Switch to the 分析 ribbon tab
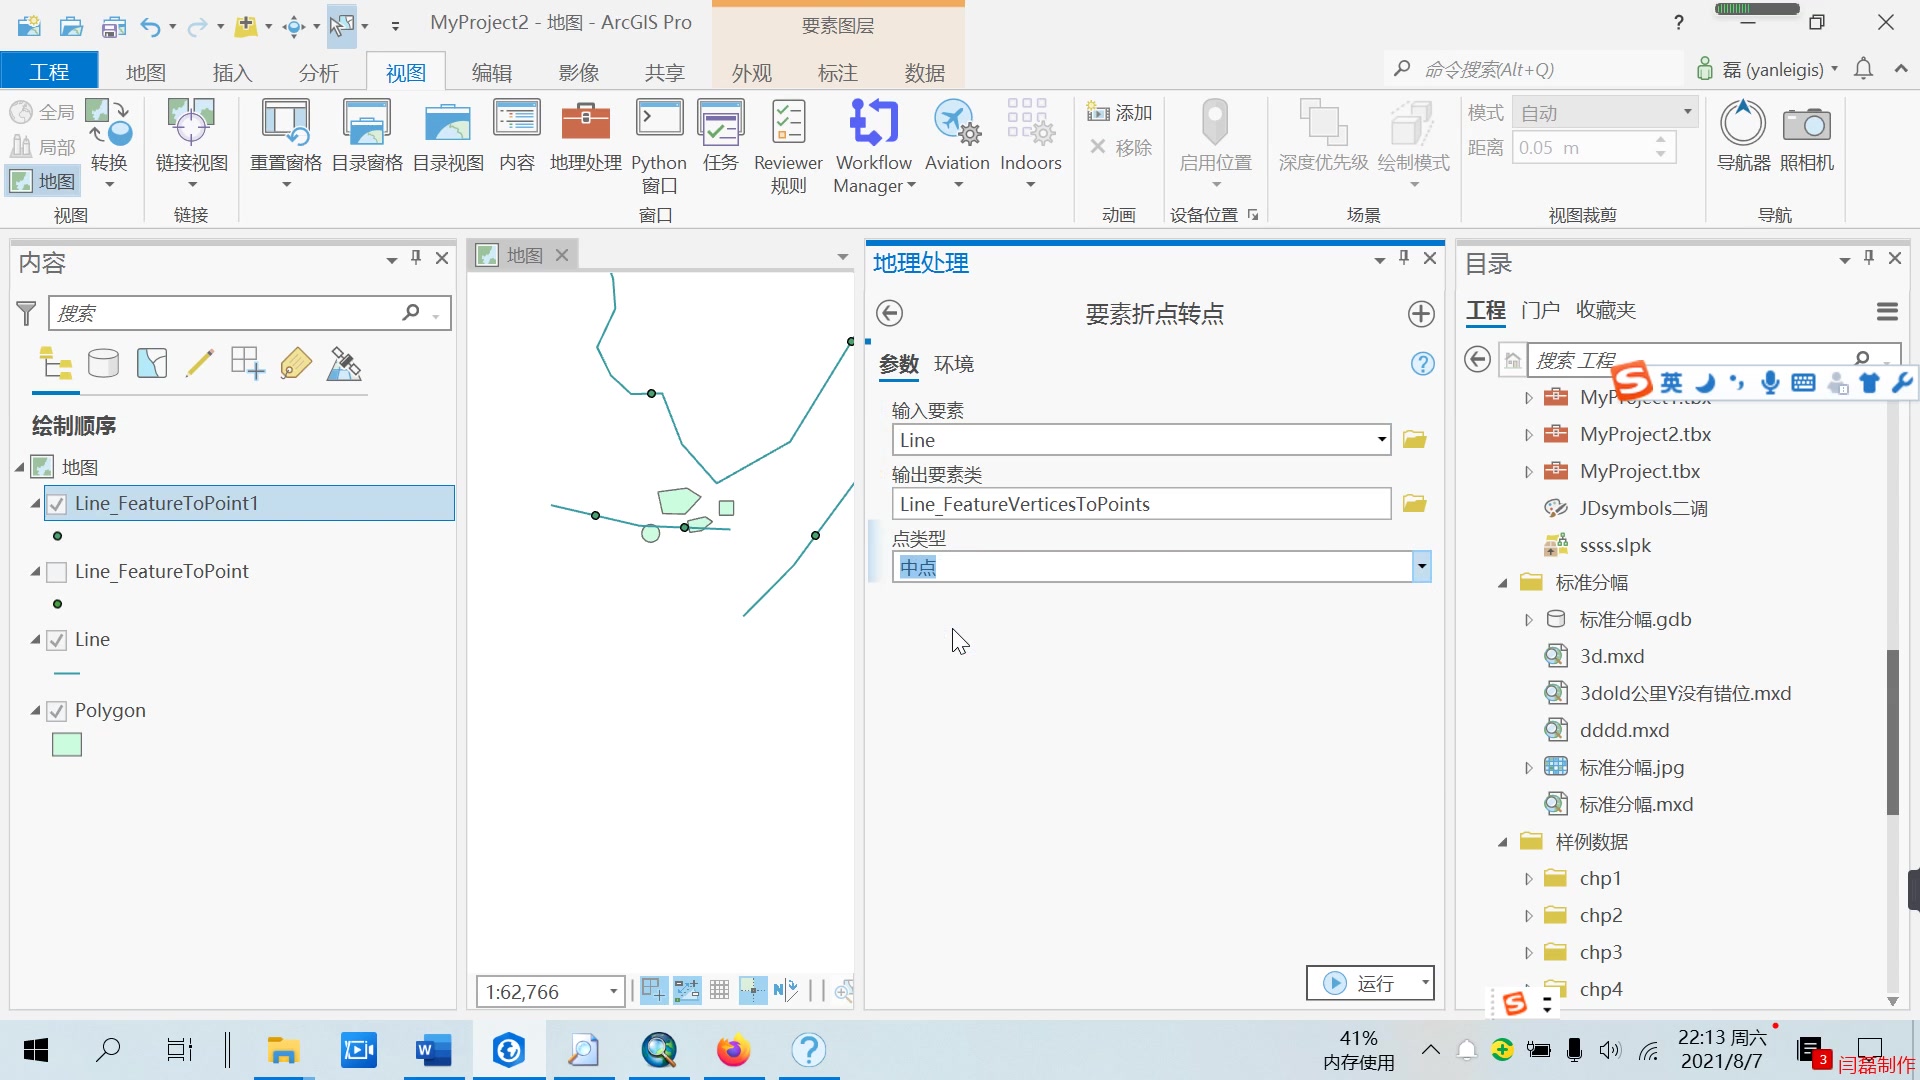Screen dimensions: 1920x1080 [x=318, y=71]
